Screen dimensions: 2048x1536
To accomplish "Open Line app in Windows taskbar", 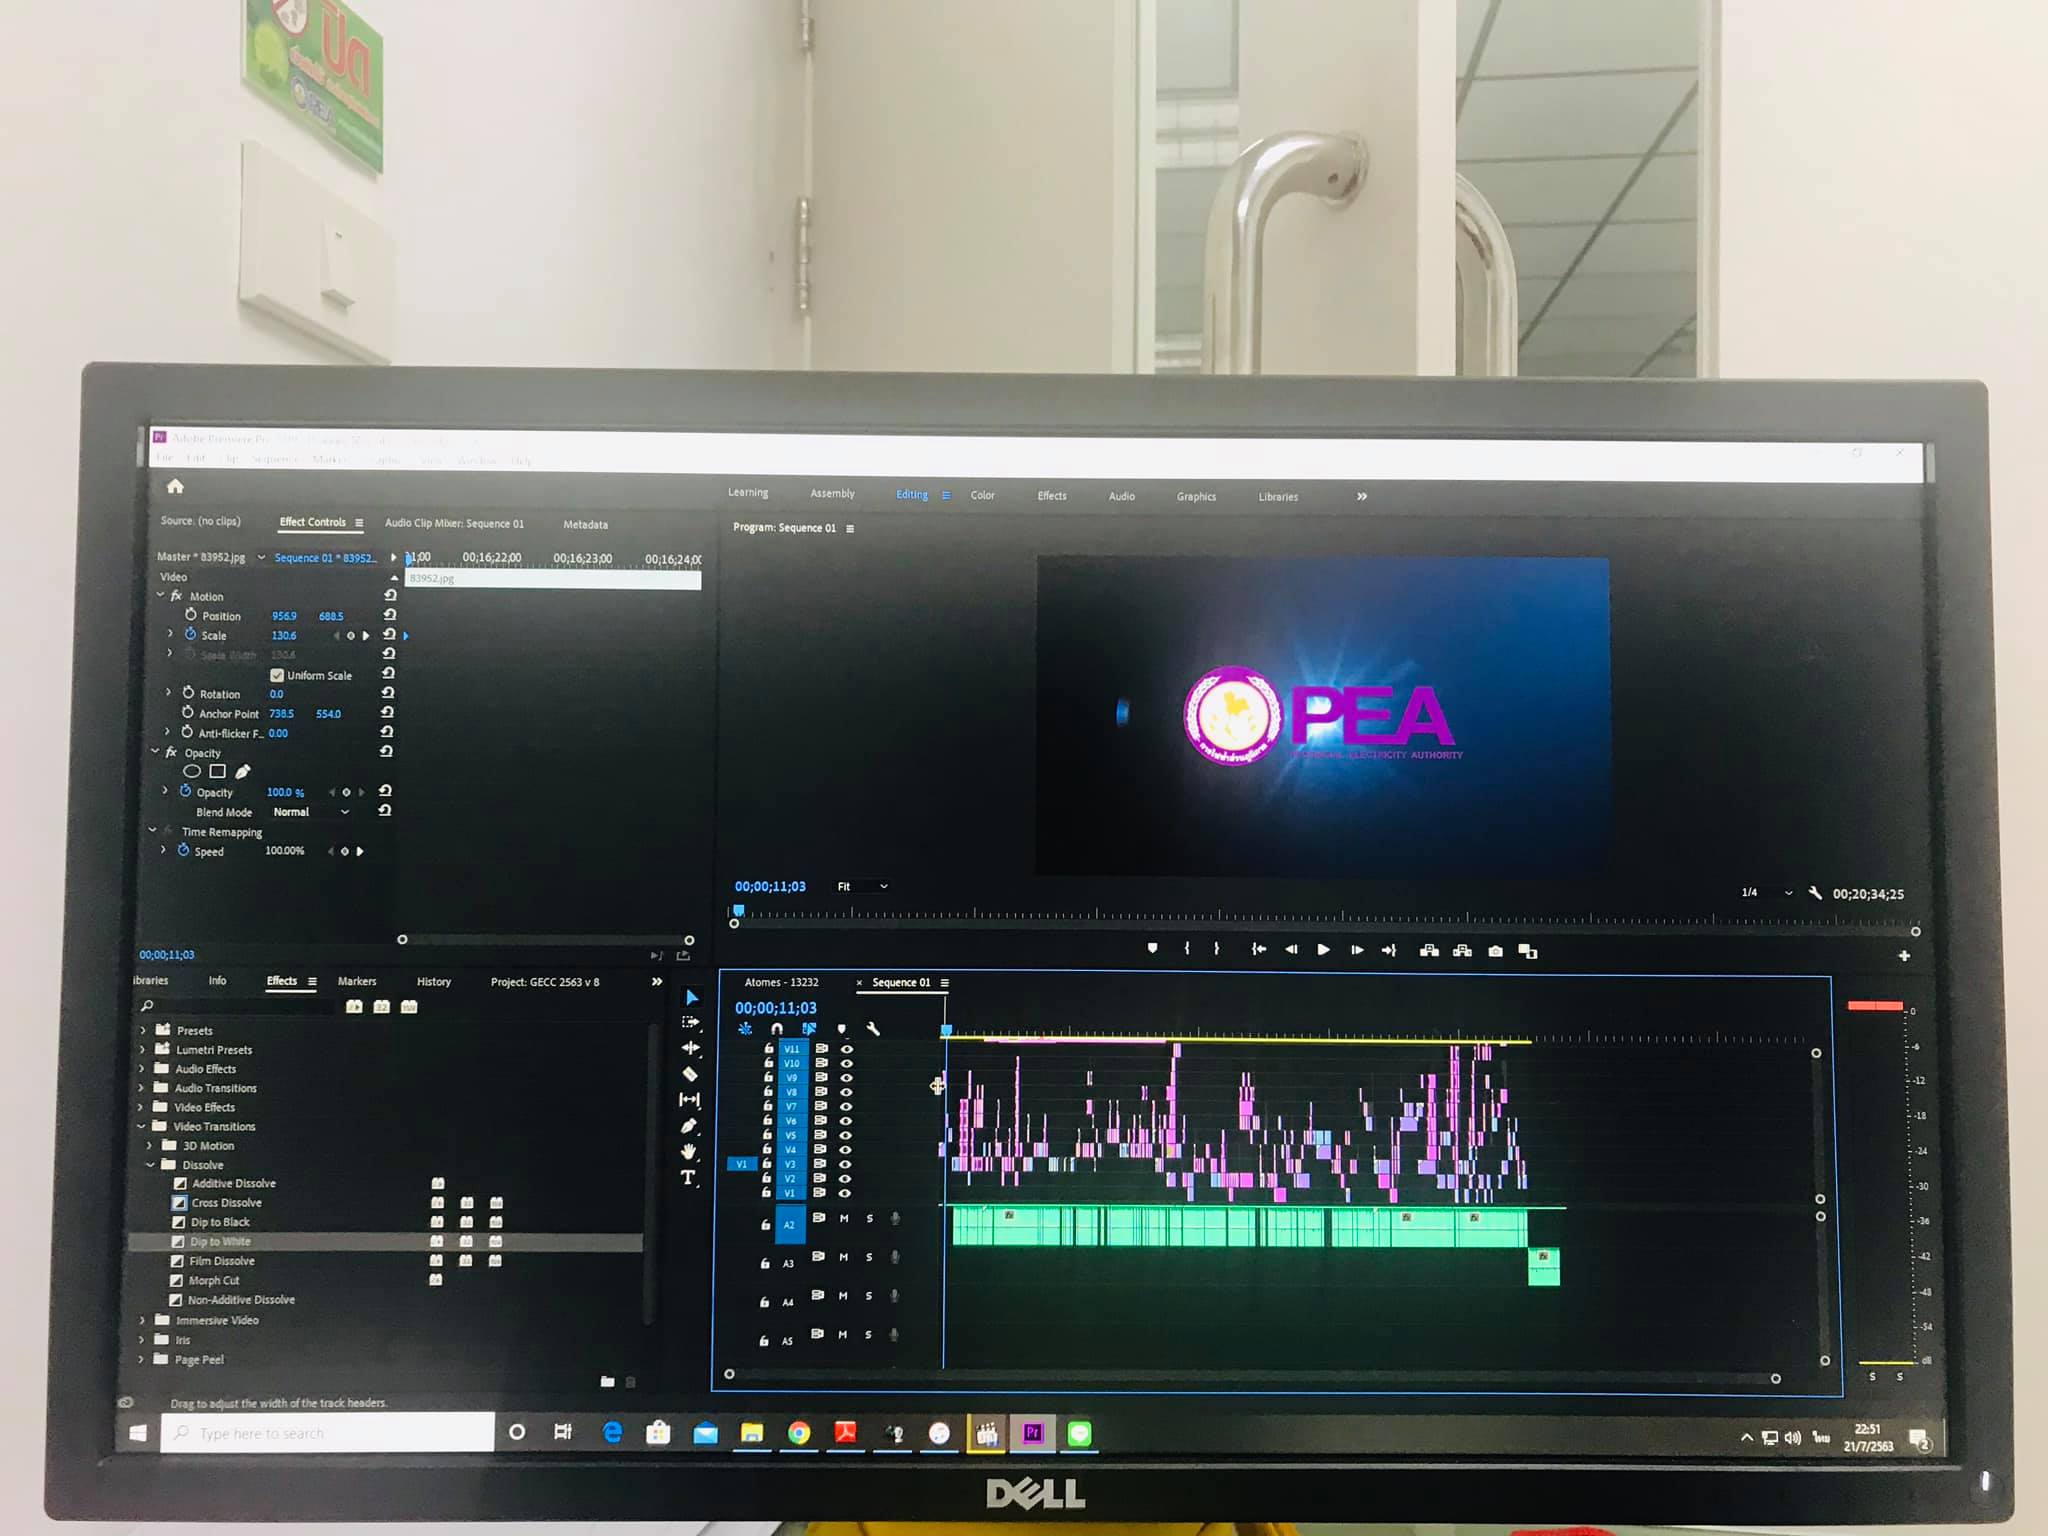I will [x=1079, y=1433].
